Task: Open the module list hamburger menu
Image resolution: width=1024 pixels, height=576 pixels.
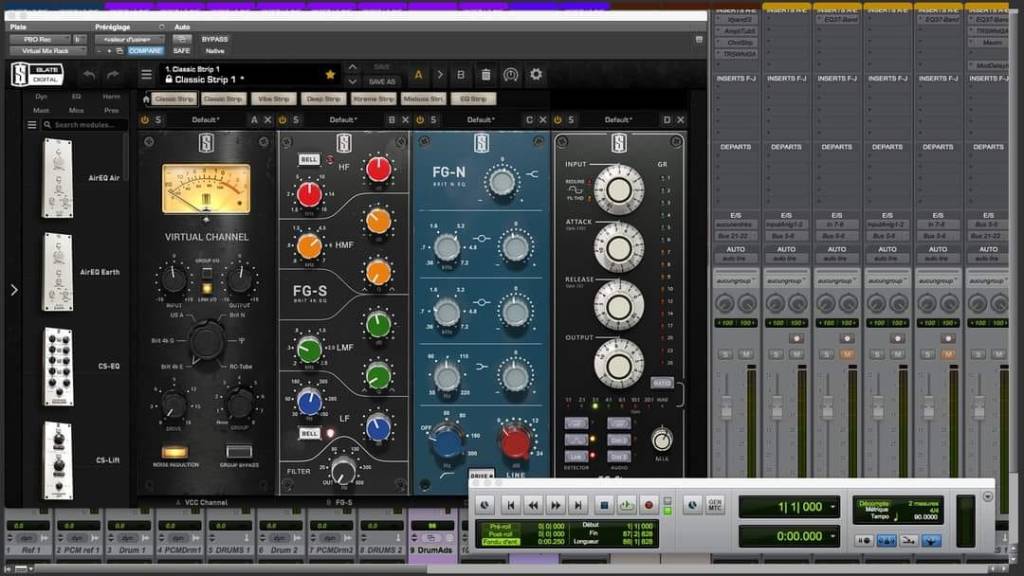Action: (x=32, y=125)
